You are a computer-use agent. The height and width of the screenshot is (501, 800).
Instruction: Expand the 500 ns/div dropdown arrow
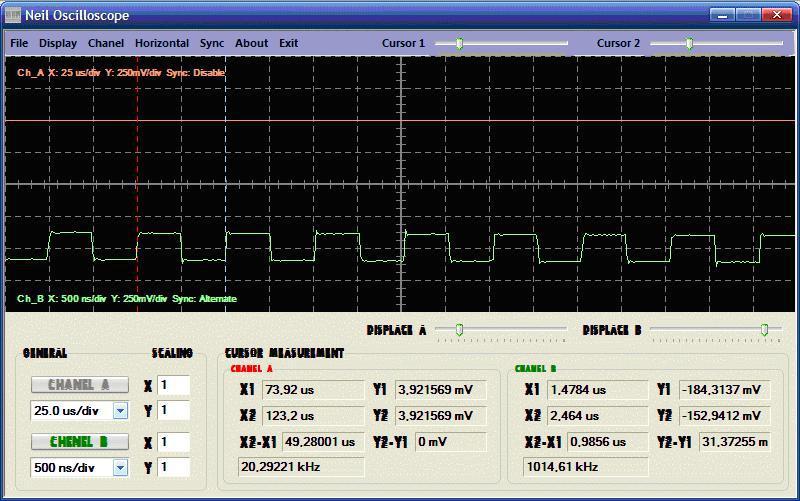pos(120,467)
